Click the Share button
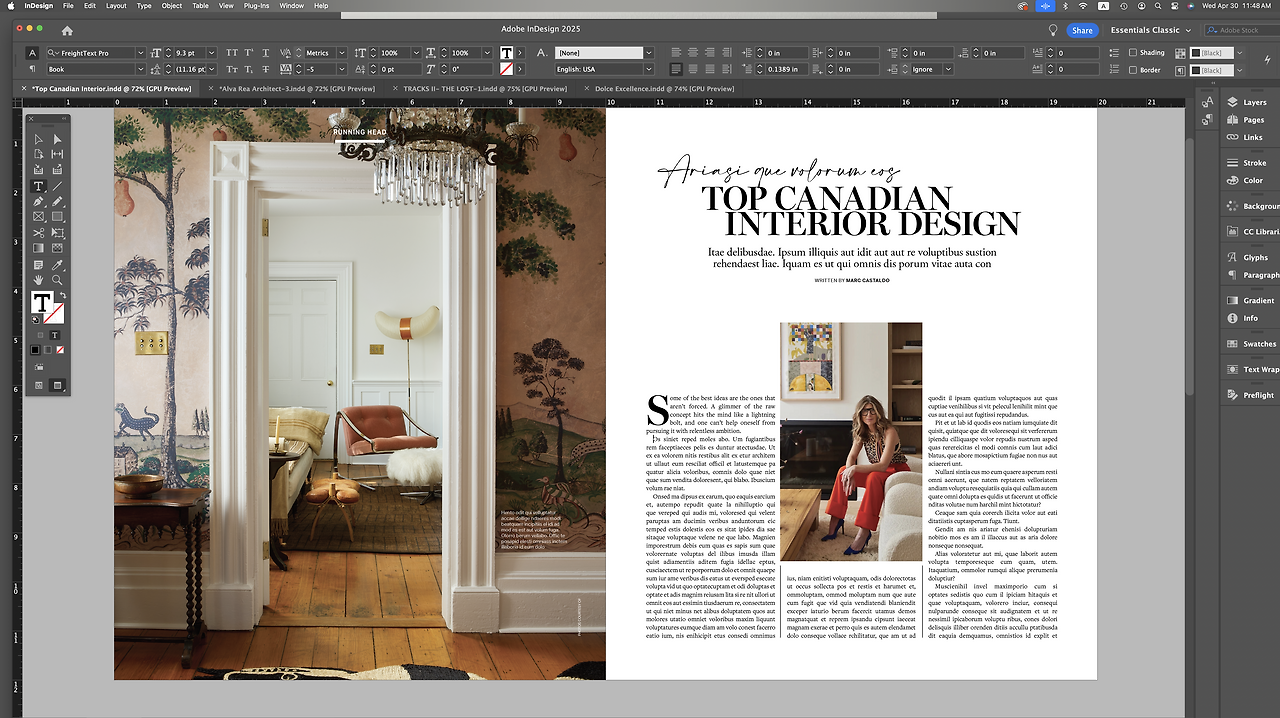This screenshot has width=1280, height=718. [x=1082, y=30]
